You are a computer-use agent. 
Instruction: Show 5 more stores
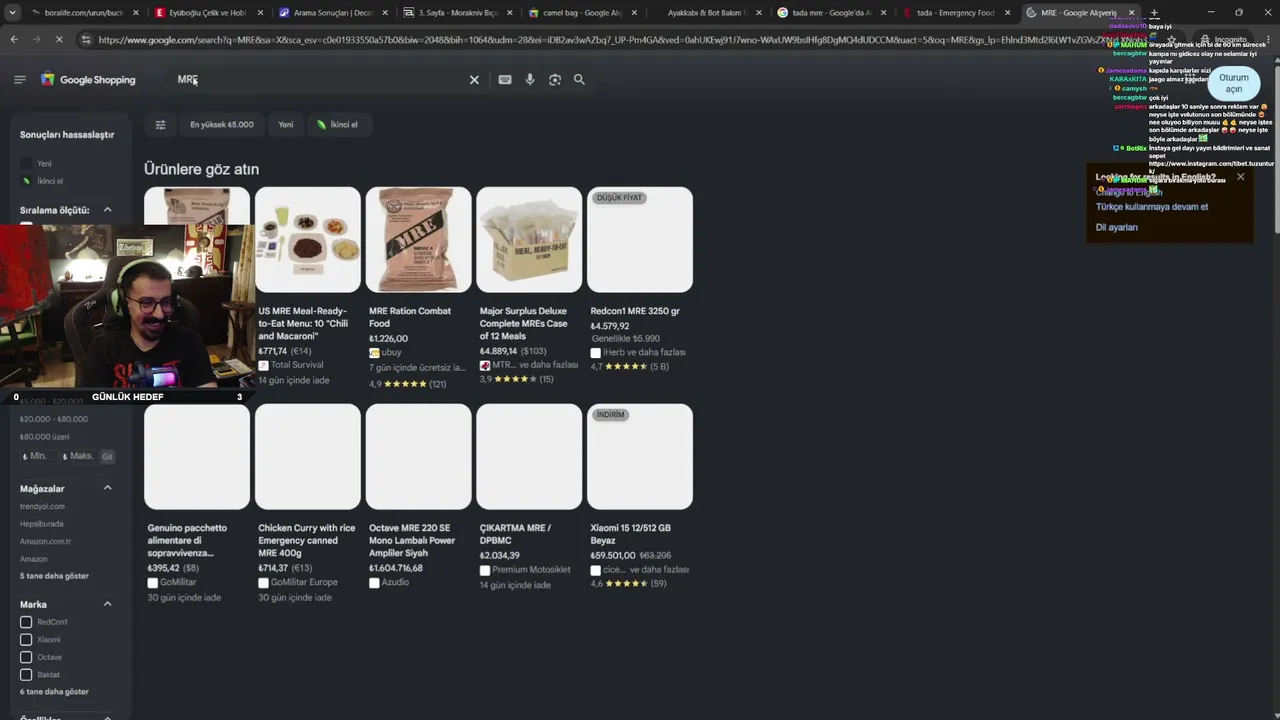54,576
